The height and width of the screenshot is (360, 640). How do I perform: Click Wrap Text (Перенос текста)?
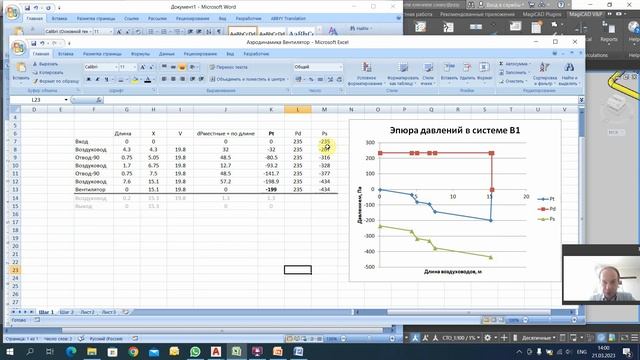pyautogui.click(x=228, y=67)
